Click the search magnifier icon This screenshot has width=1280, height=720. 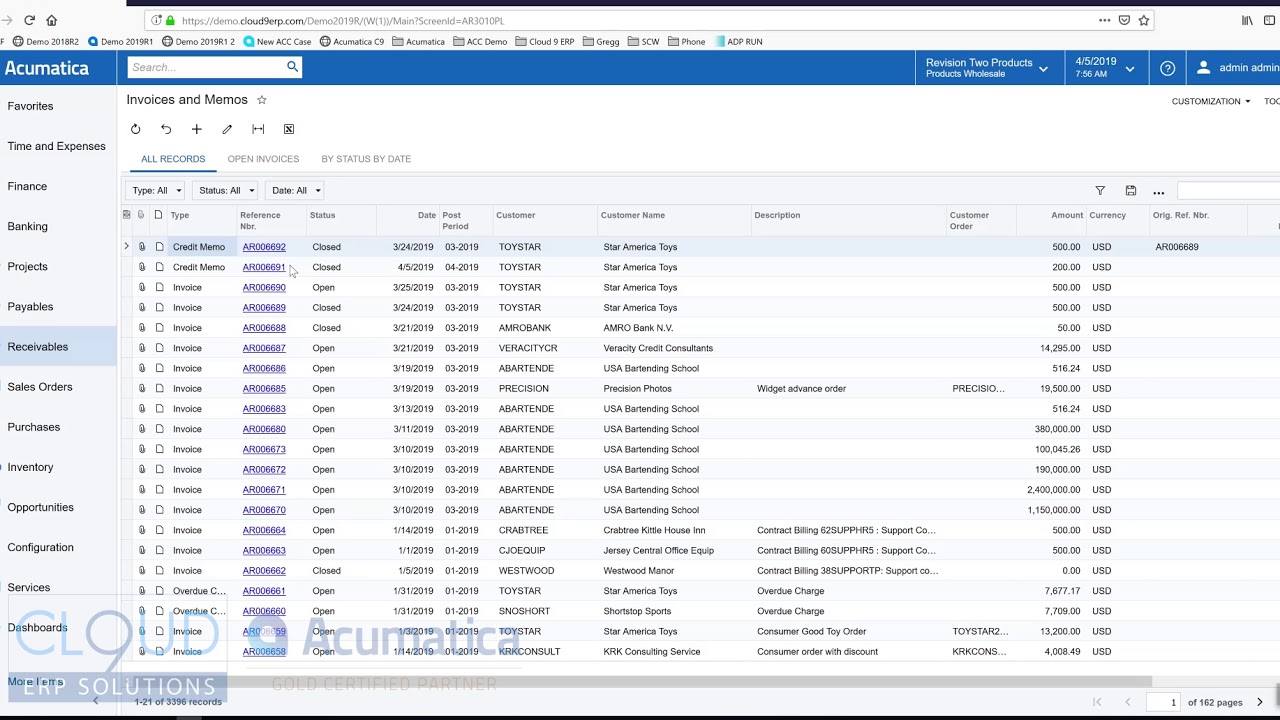click(292, 67)
